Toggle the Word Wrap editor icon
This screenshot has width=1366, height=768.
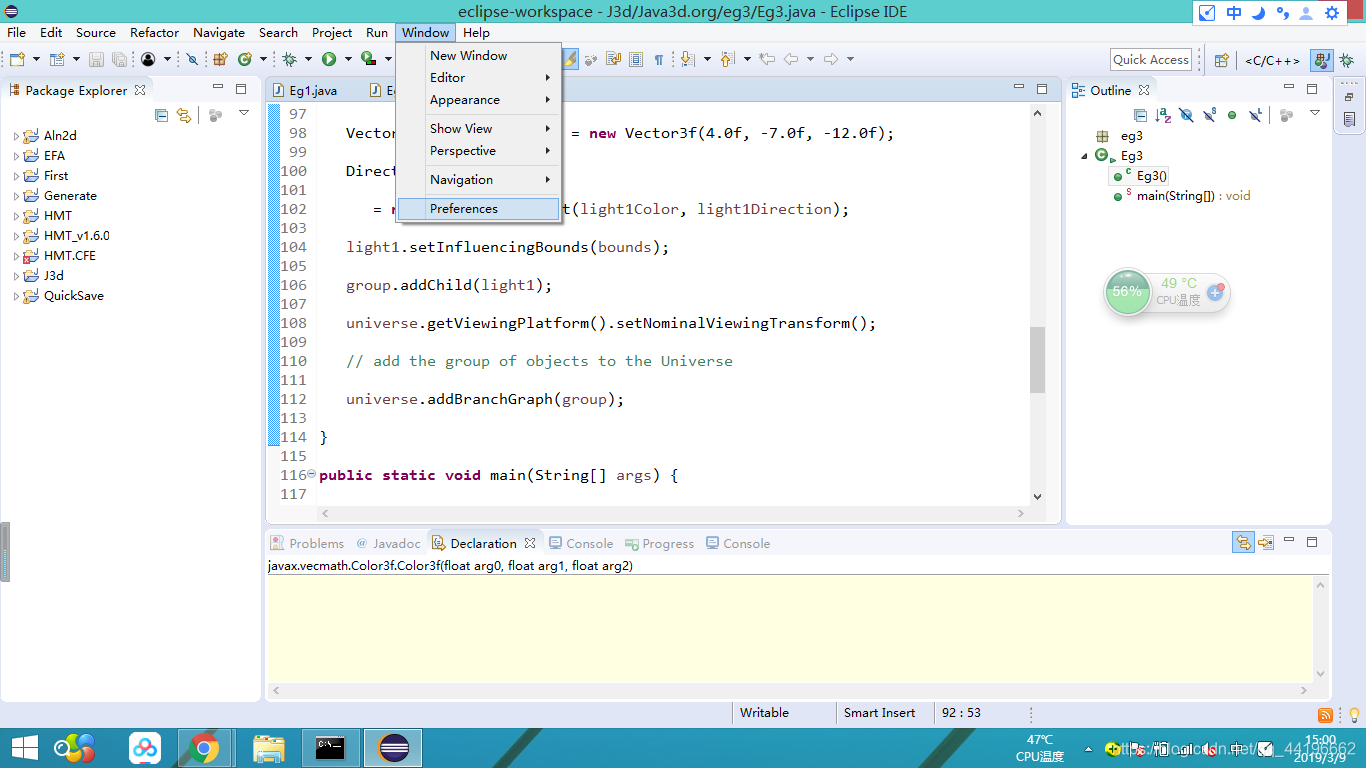tap(613, 59)
